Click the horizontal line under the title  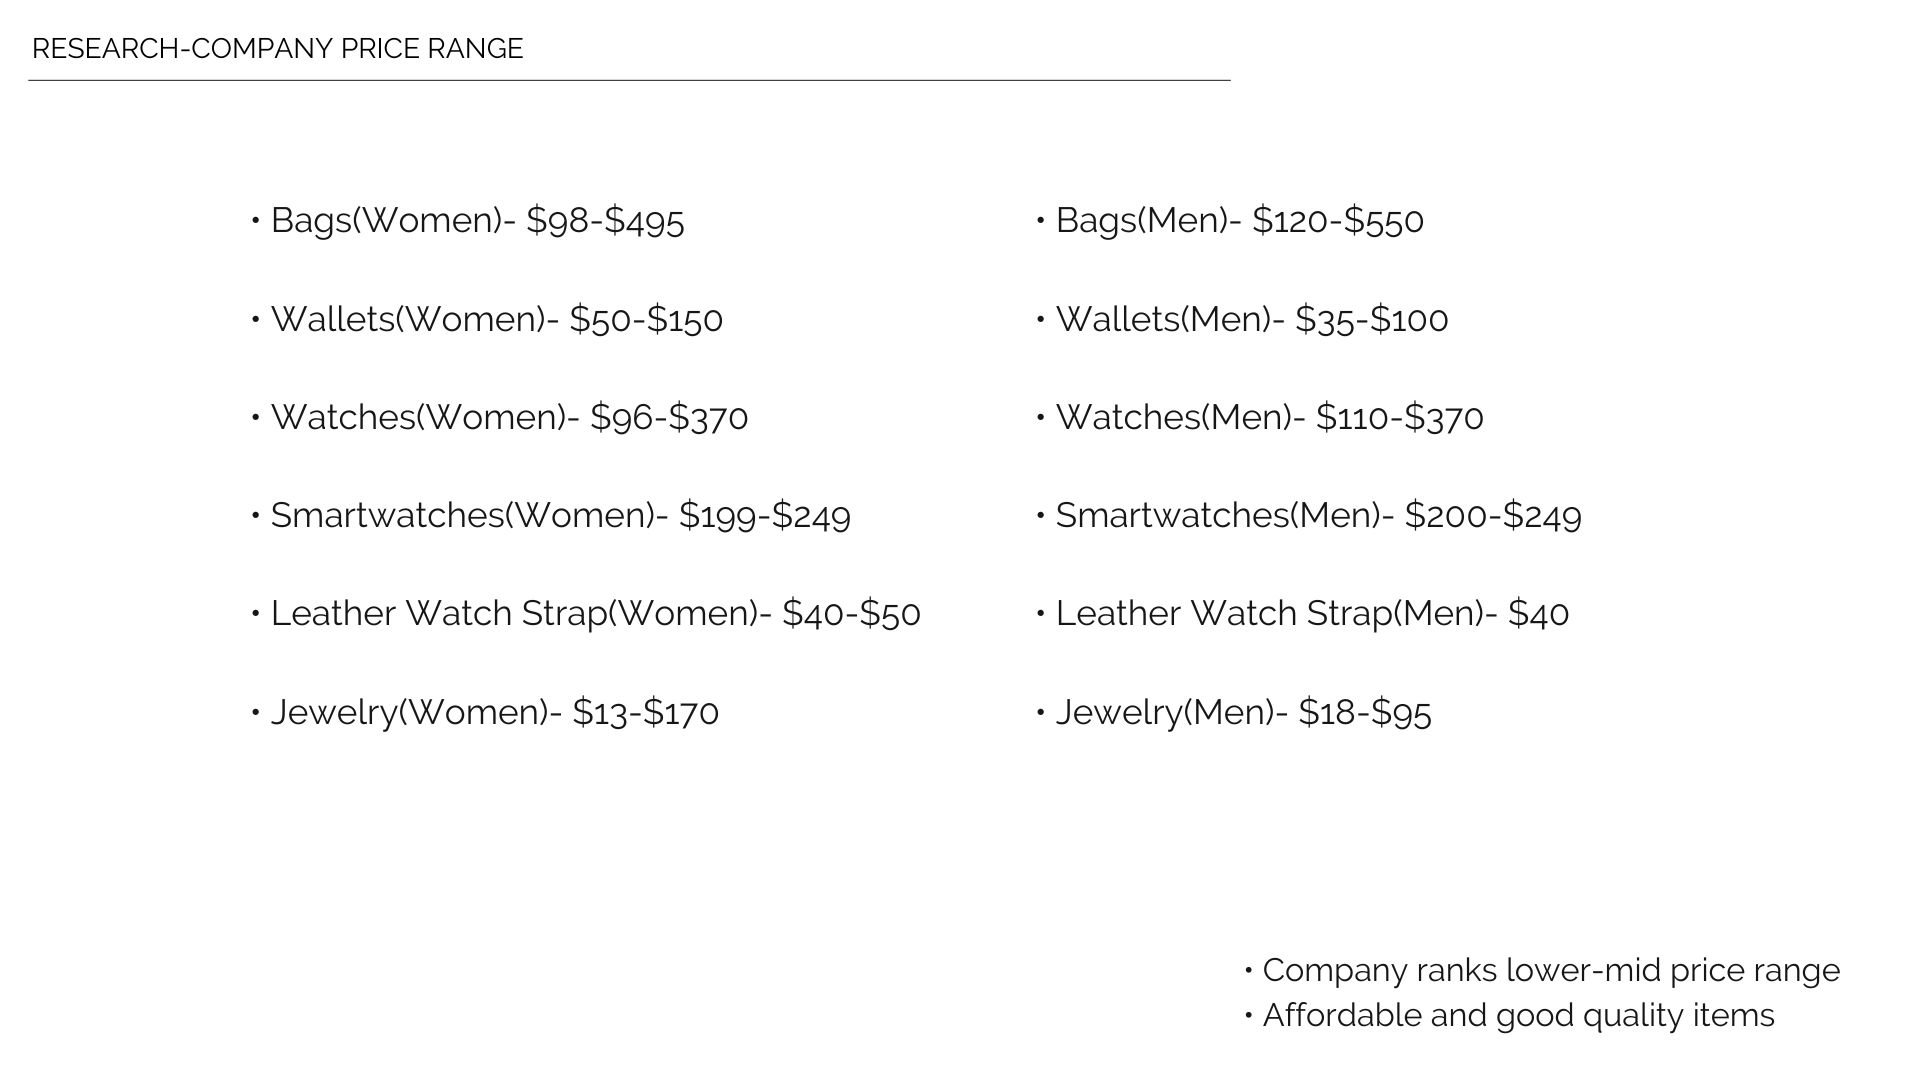pos(629,80)
